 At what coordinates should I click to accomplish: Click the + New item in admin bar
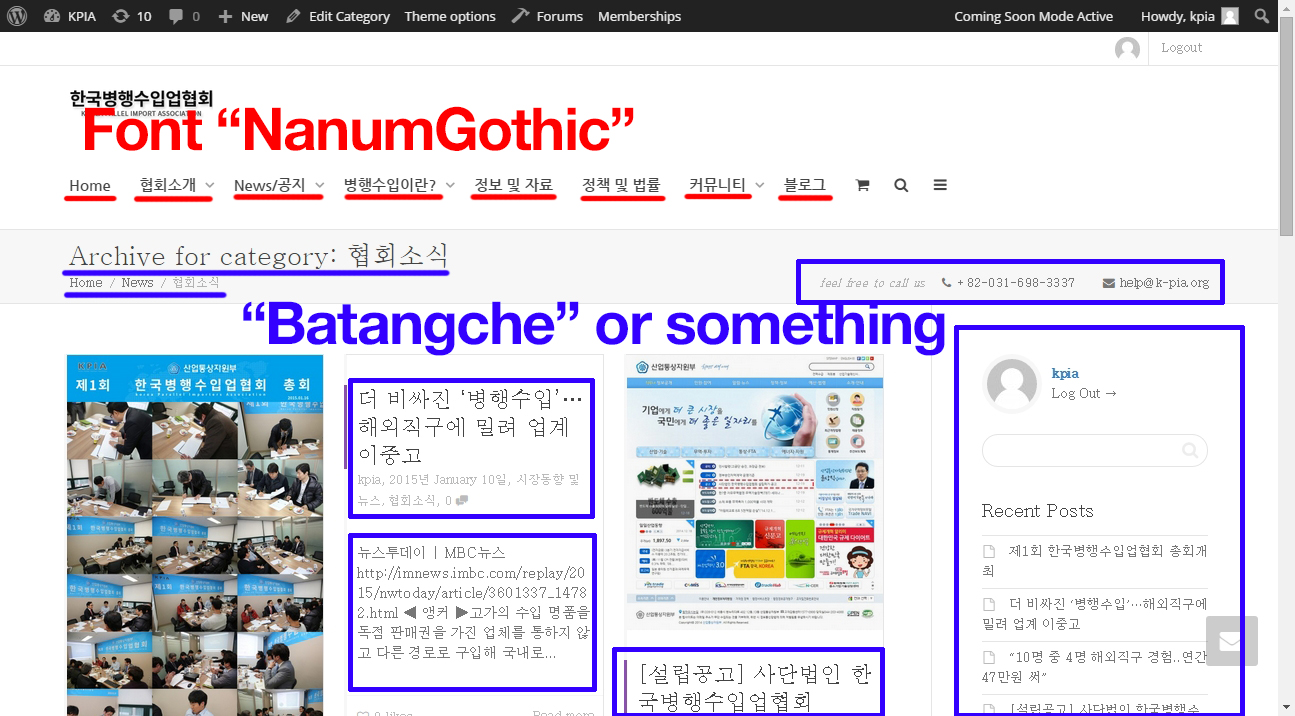243,16
